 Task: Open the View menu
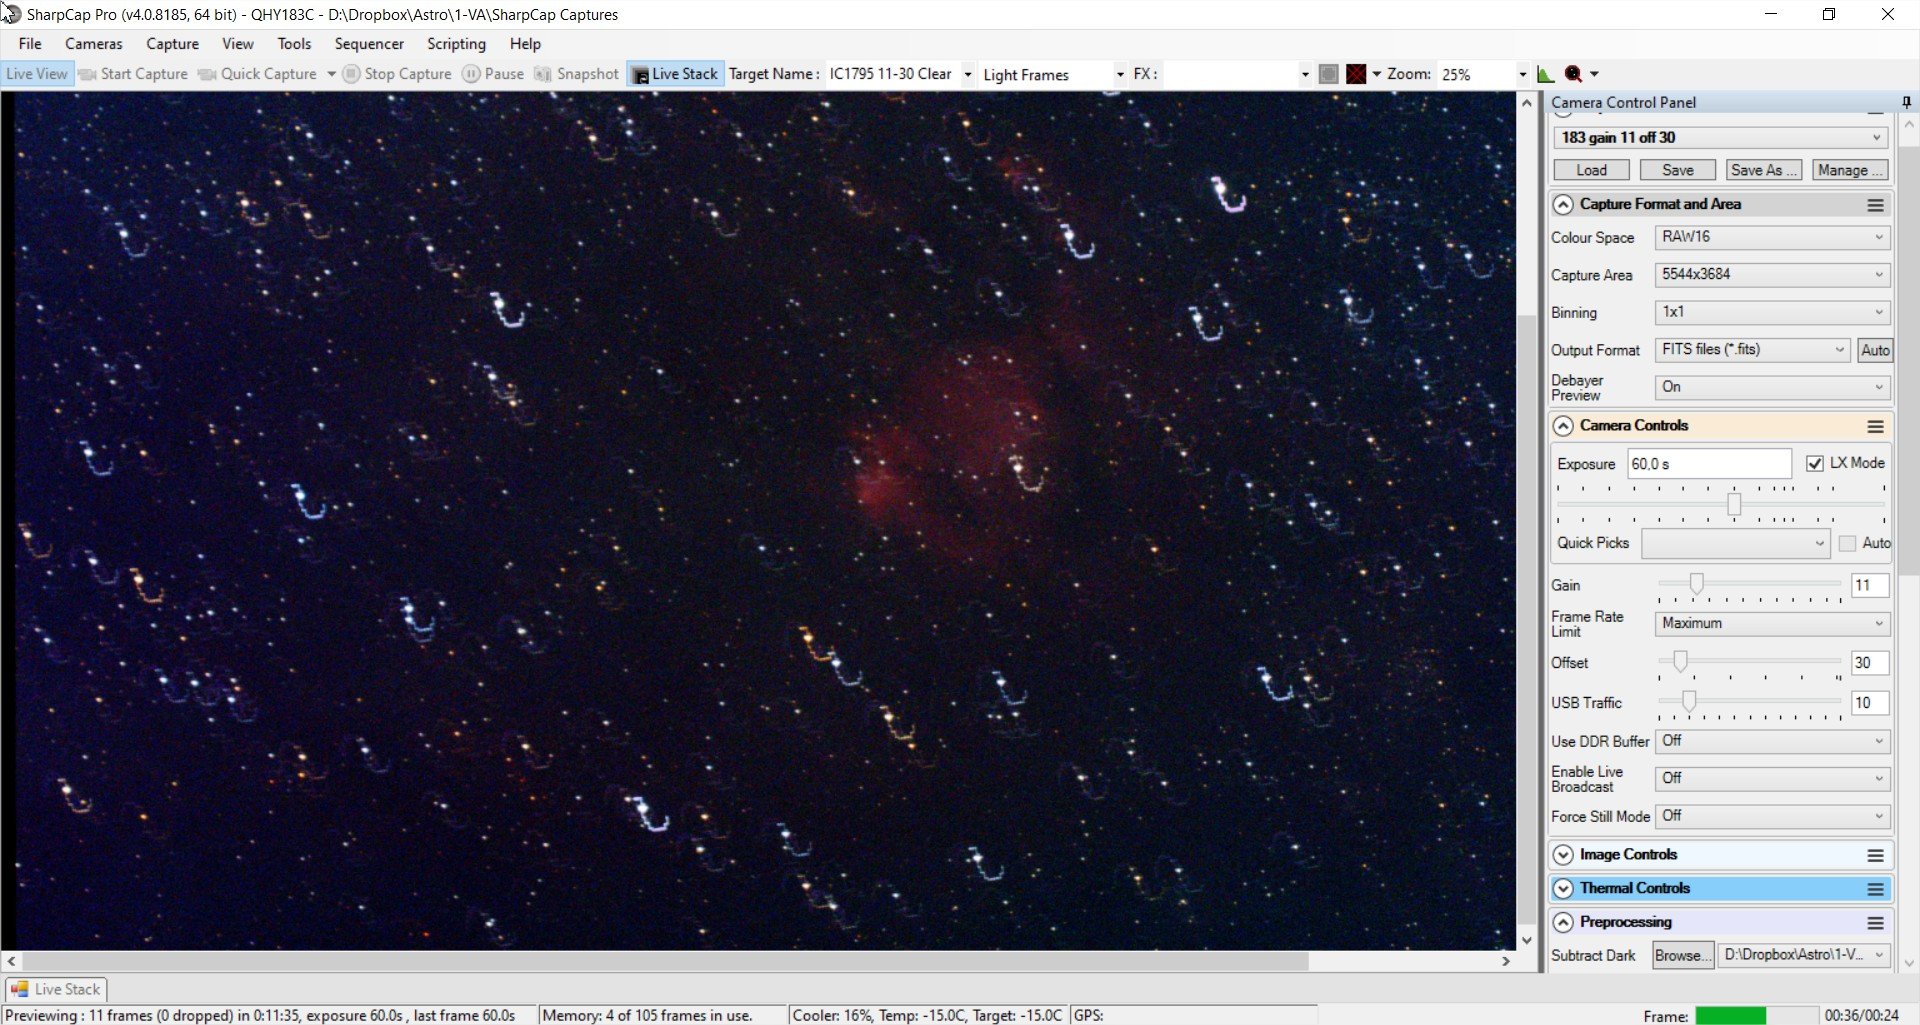point(238,44)
